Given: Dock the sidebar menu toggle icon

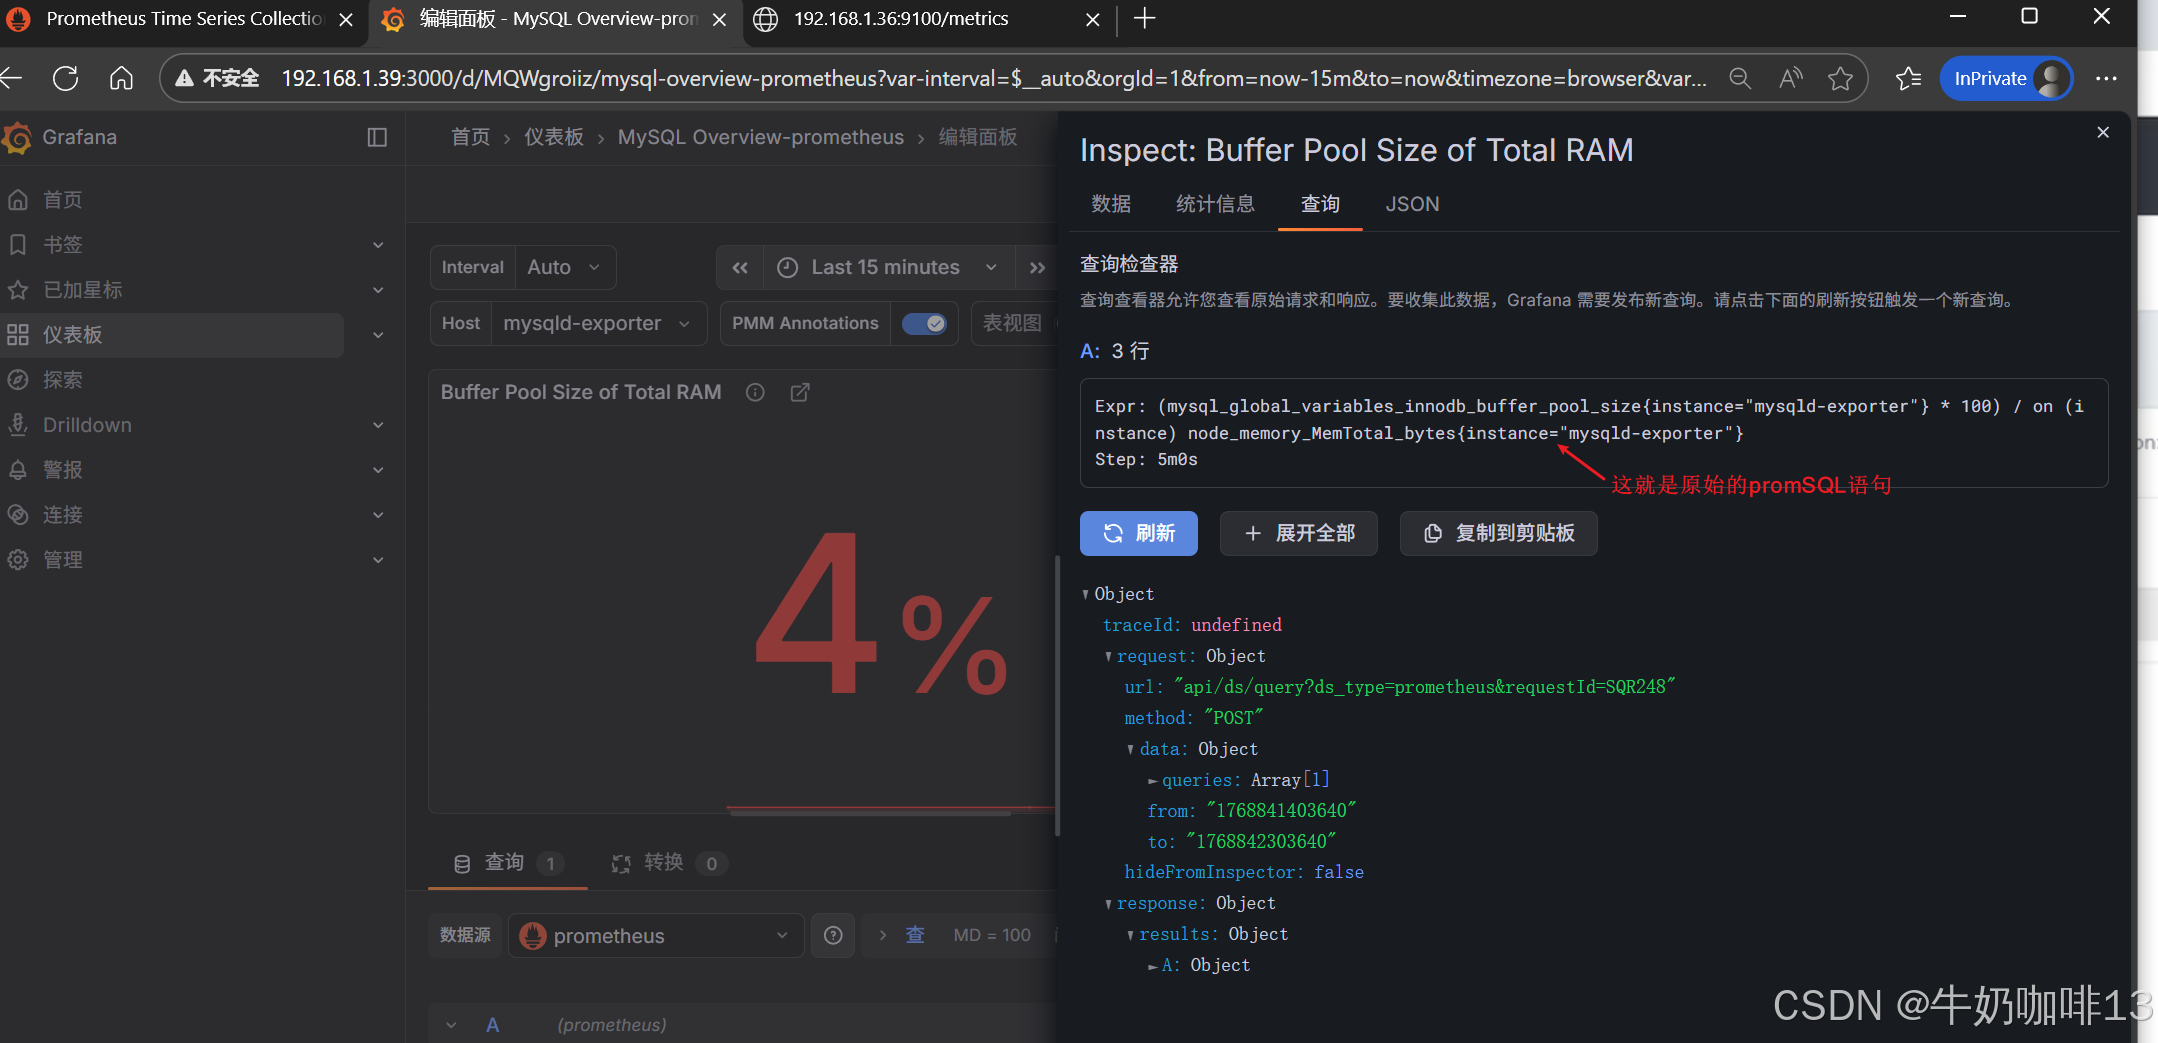Looking at the screenshot, I should (x=377, y=137).
